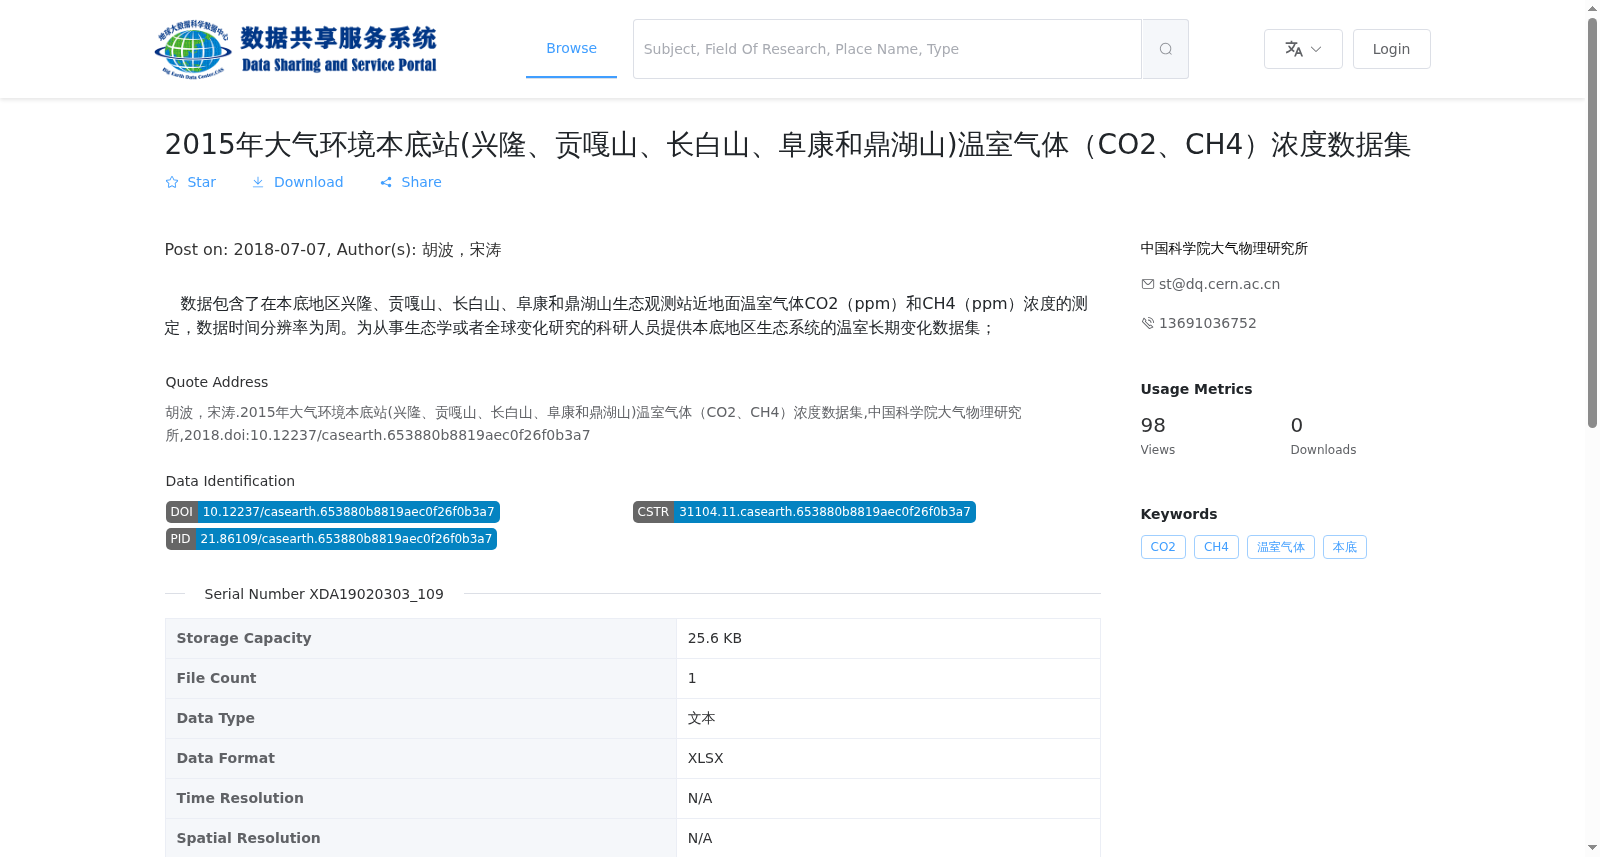Click the Quote Address citation text
The height and width of the screenshot is (857, 1600).
pyautogui.click(x=594, y=424)
